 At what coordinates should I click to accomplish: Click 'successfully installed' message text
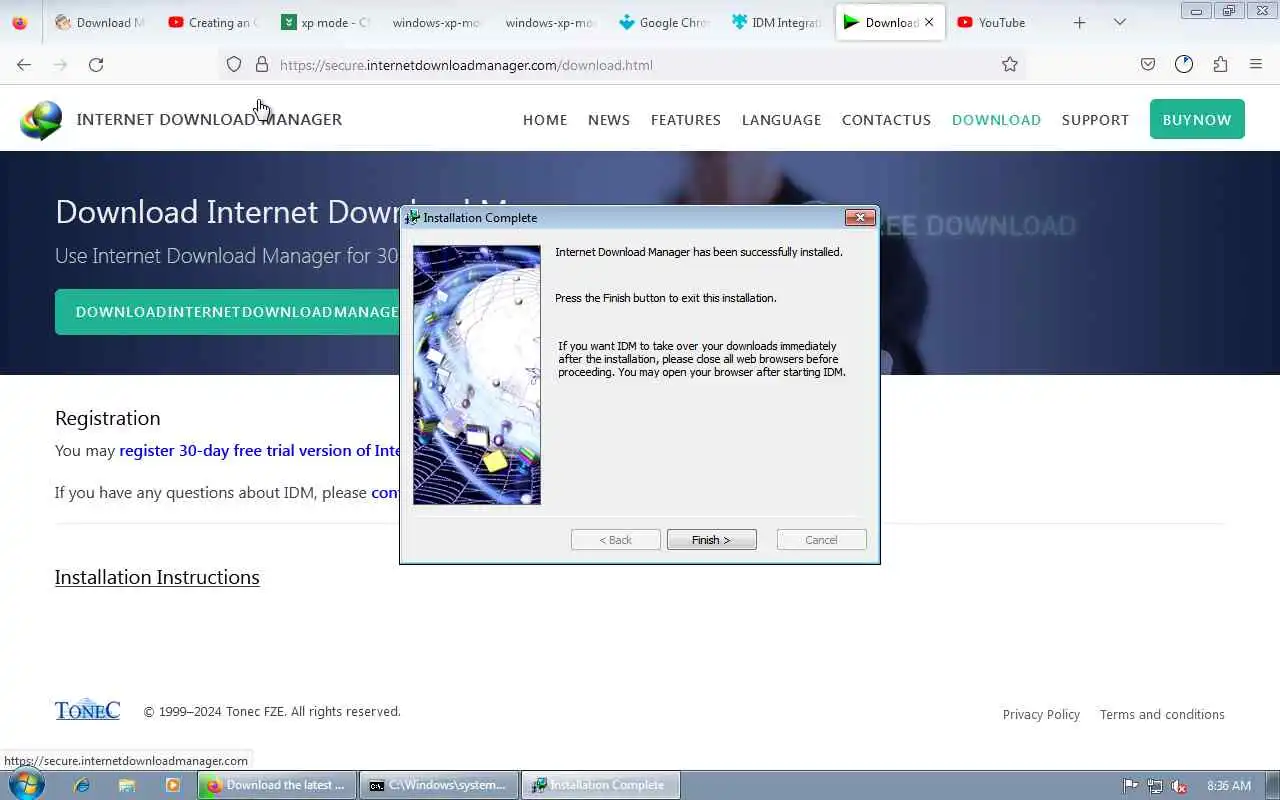(699, 252)
